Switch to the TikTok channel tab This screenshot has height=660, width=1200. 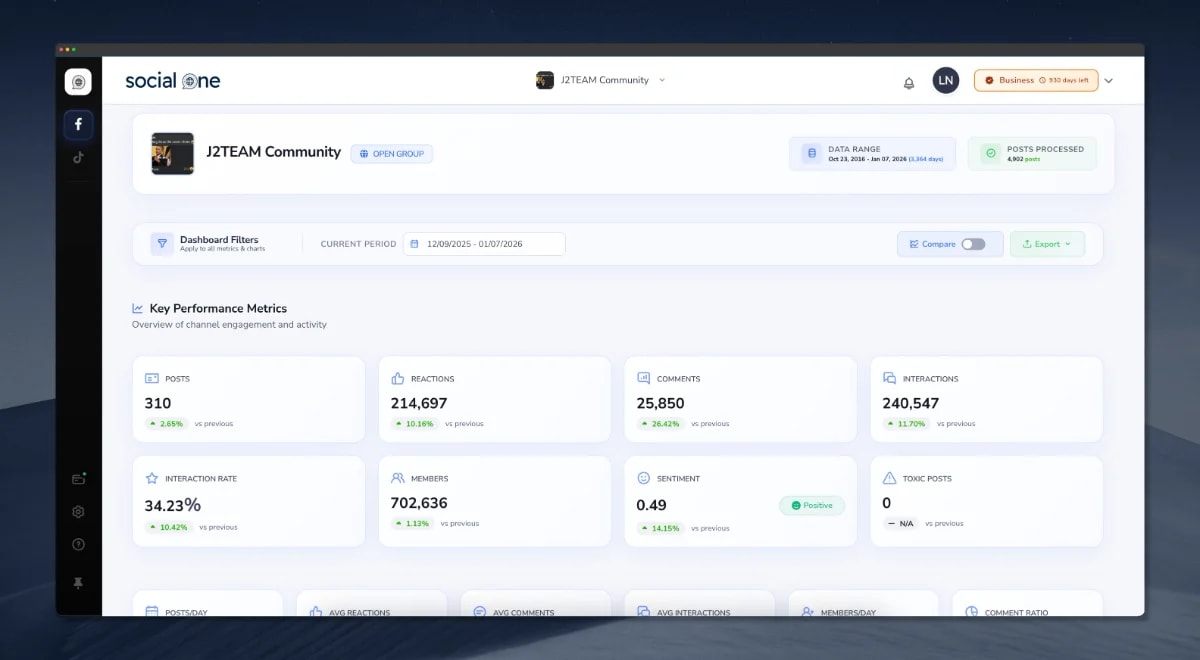click(x=78, y=157)
